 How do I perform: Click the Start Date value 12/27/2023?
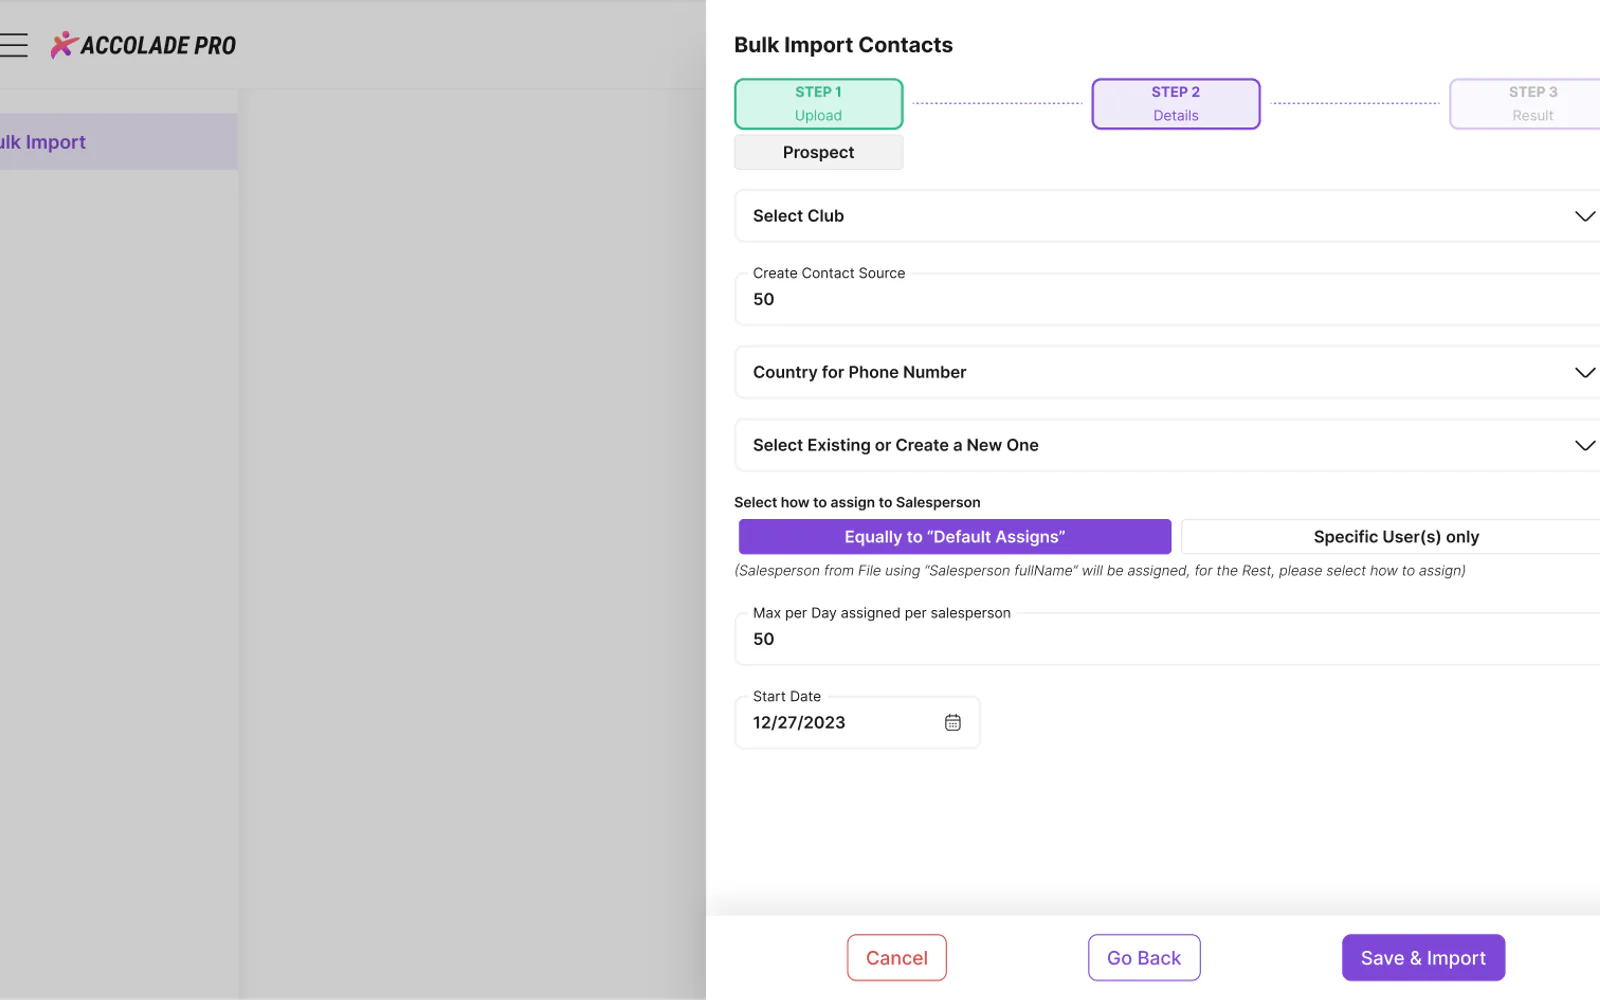pos(799,723)
